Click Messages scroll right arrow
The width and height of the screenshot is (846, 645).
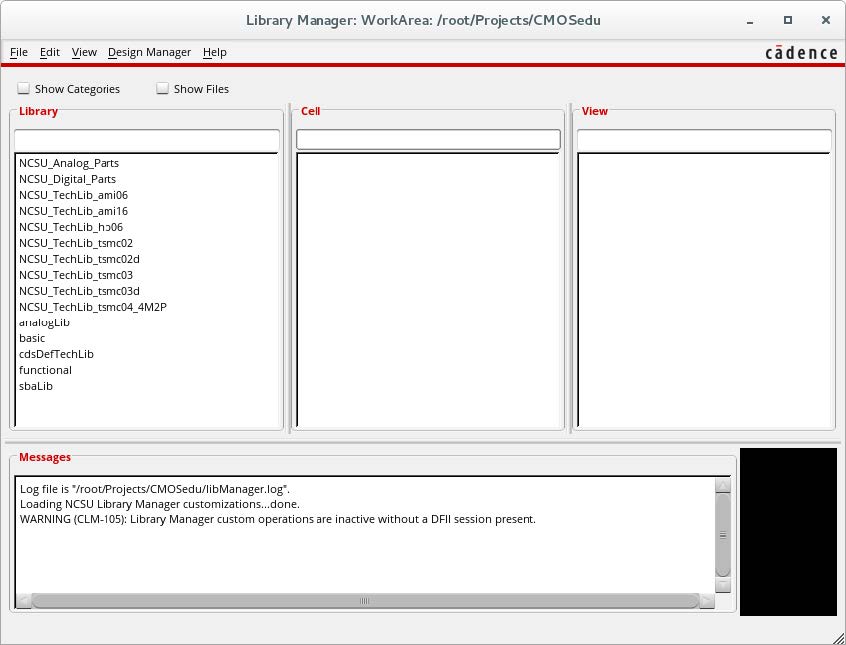(x=707, y=601)
